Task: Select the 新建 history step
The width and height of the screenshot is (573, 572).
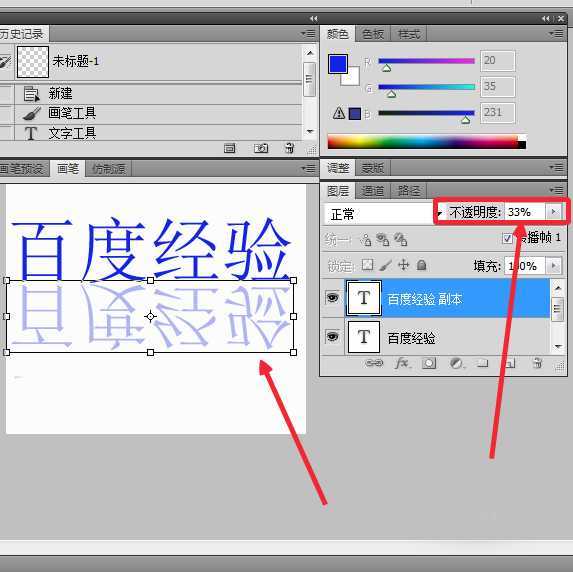Action: pos(158,94)
